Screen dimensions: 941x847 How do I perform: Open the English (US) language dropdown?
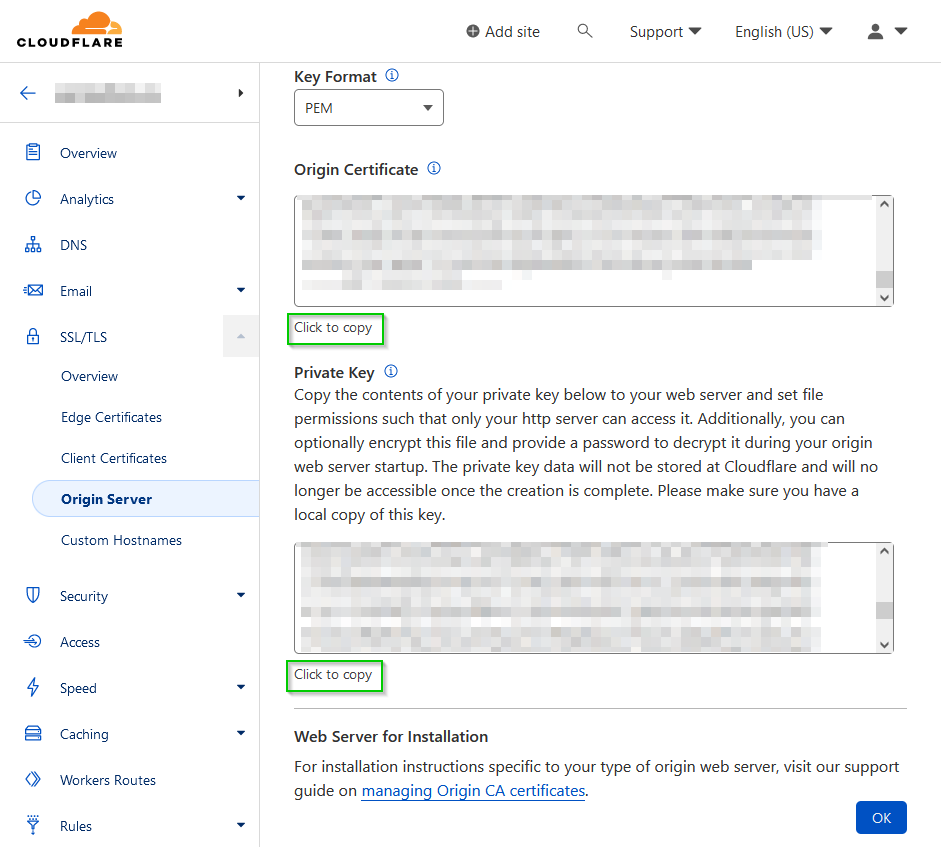pyautogui.click(x=783, y=31)
